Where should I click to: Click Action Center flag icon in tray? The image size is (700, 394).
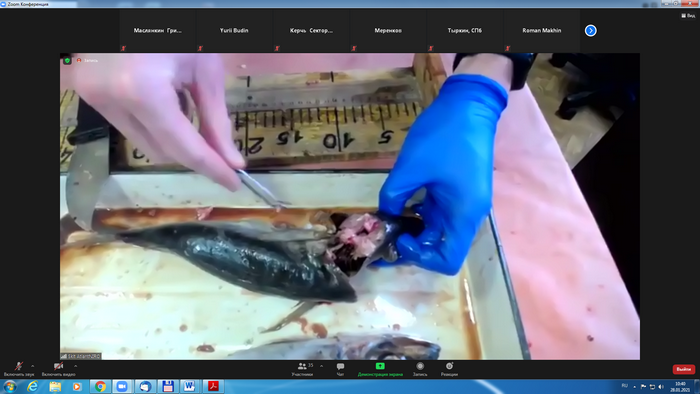click(x=643, y=386)
